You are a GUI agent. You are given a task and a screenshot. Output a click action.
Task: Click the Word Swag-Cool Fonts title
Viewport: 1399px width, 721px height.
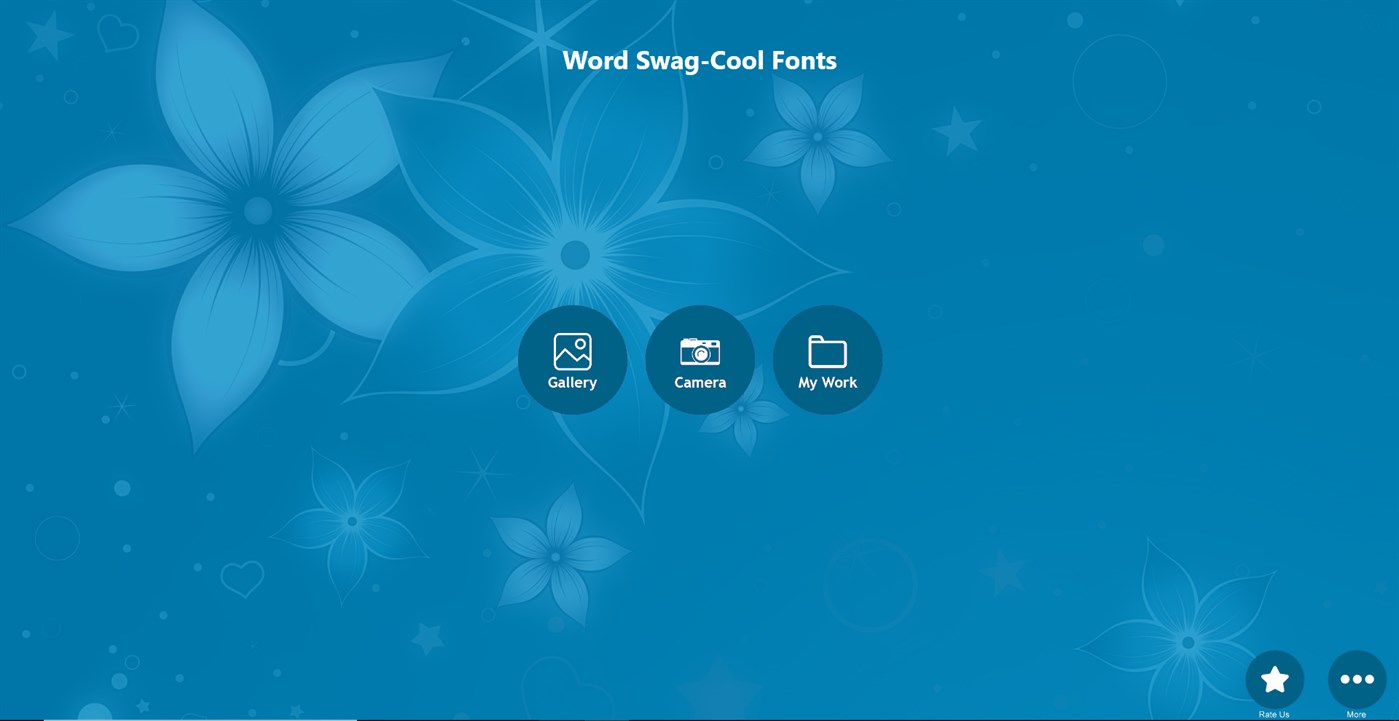(x=700, y=60)
